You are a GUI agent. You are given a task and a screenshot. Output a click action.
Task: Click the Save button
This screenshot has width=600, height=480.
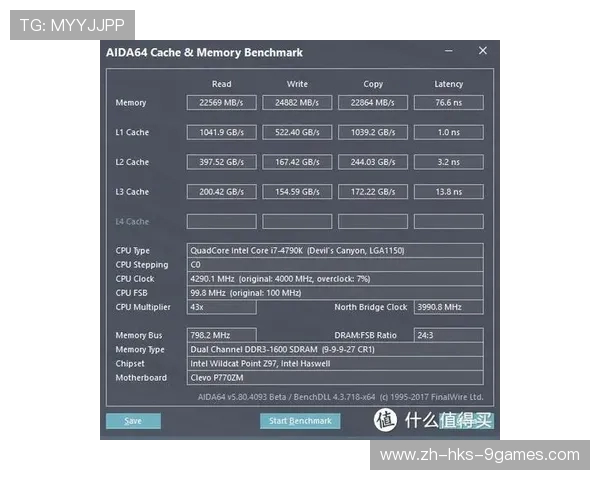tap(133, 421)
